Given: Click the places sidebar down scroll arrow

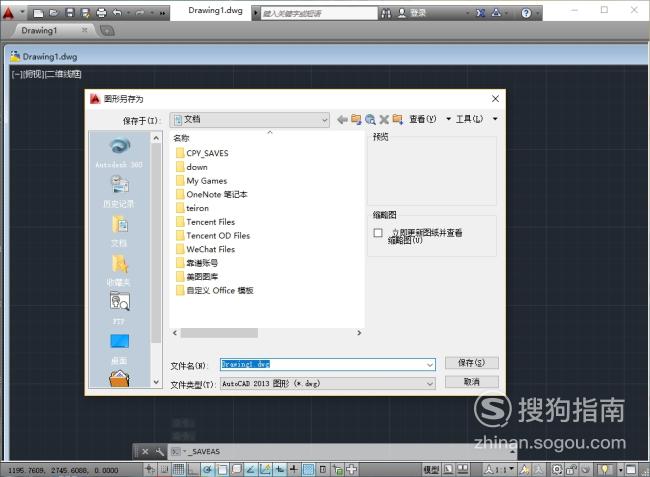Looking at the screenshot, I should (156, 382).
